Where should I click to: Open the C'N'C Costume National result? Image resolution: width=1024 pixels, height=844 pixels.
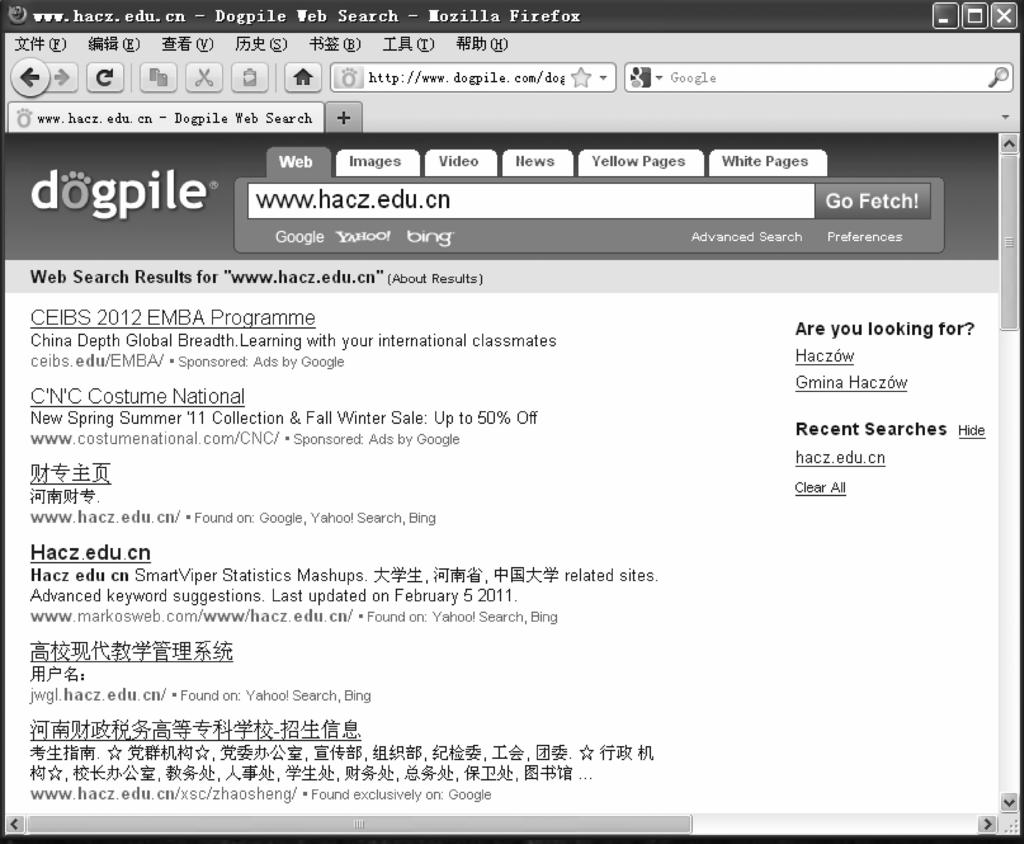[137, 396]
